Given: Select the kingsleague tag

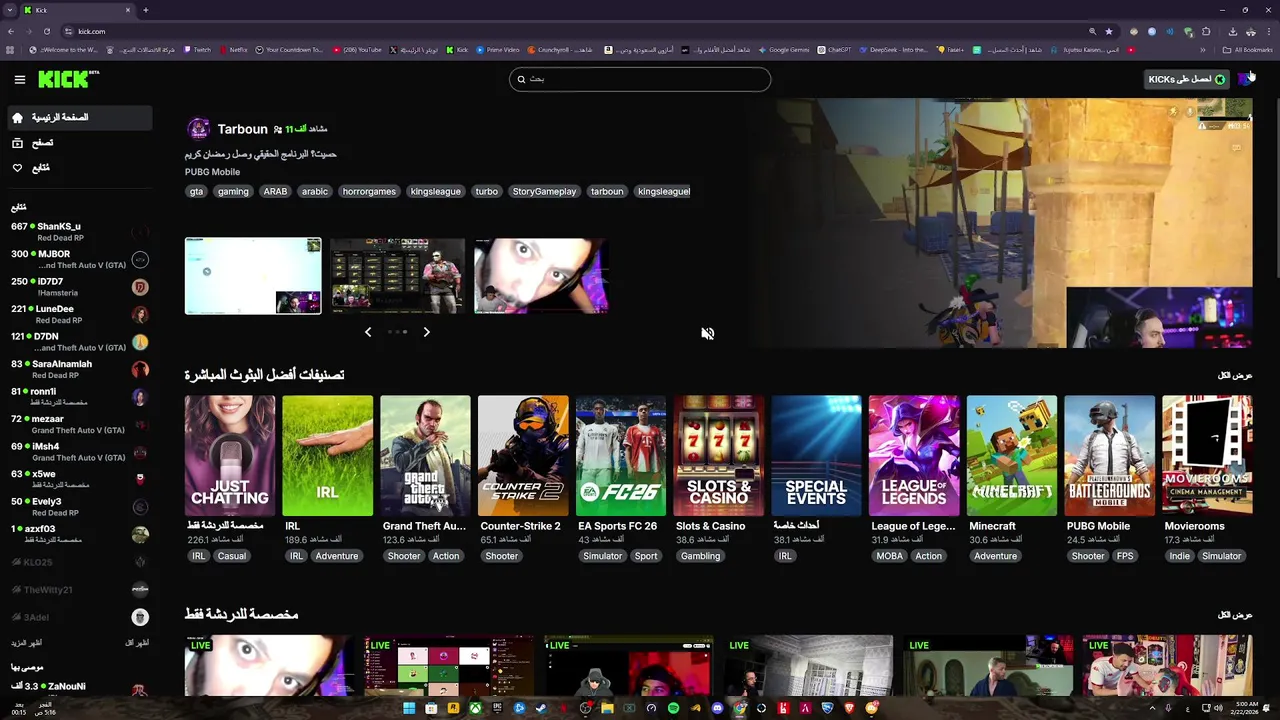Looking at the screenshot, I should (x=436, y=191).
